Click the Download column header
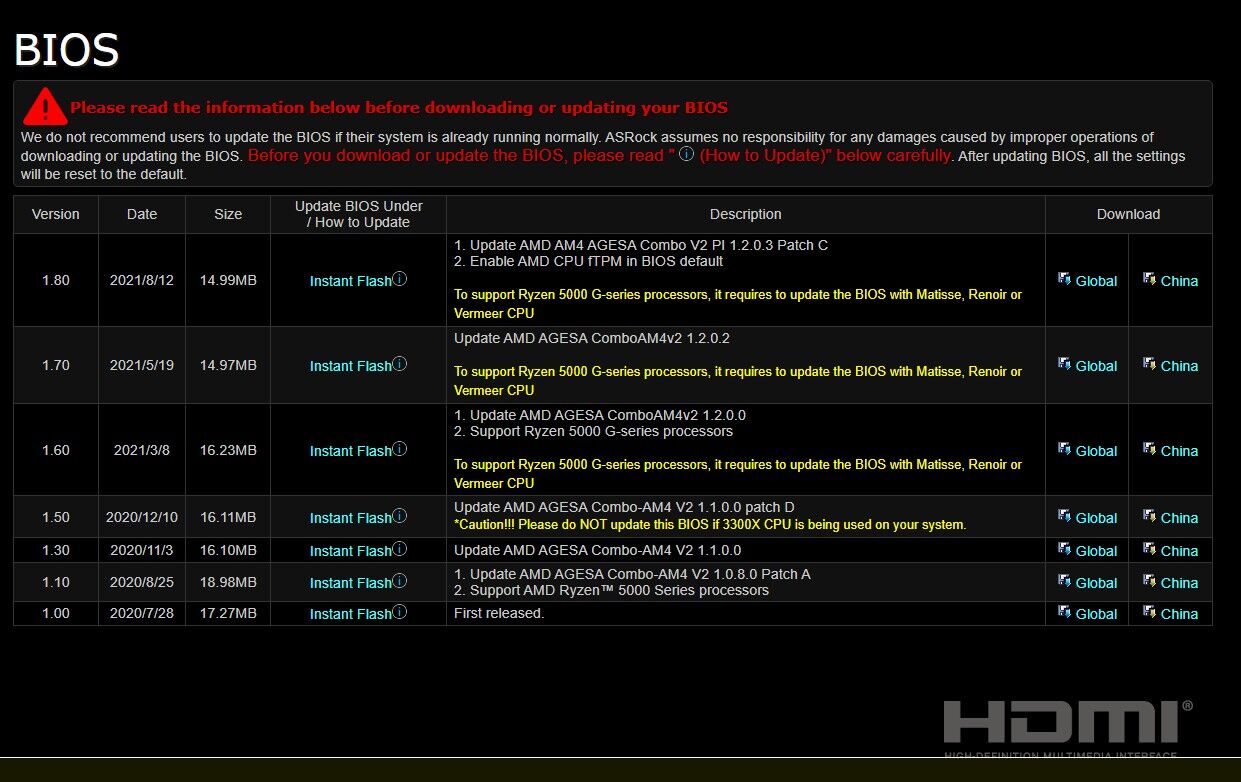 (1129, 214)
